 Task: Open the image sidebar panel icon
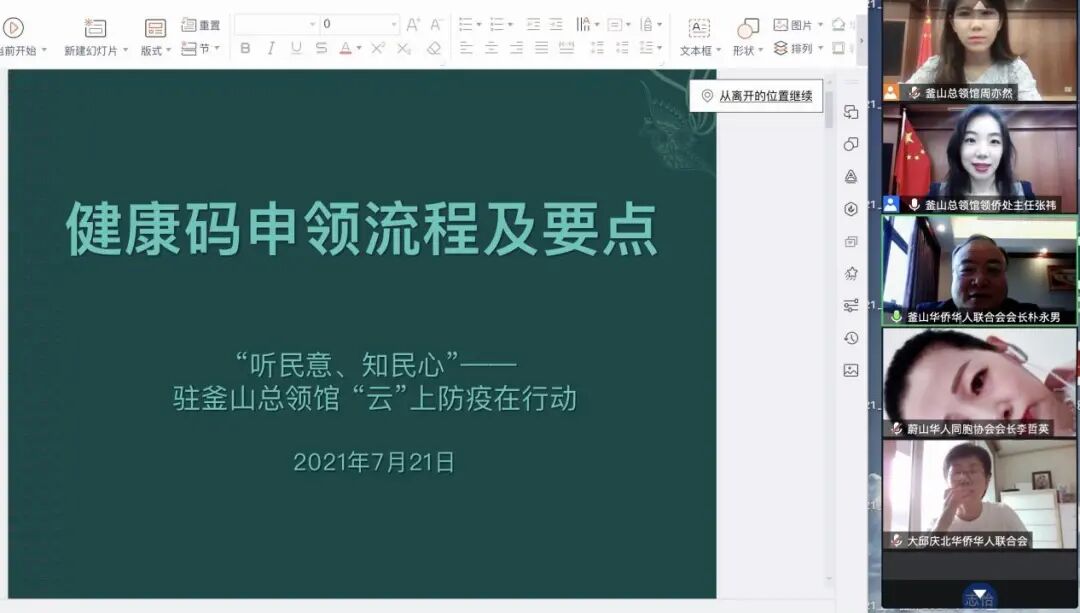851,370
